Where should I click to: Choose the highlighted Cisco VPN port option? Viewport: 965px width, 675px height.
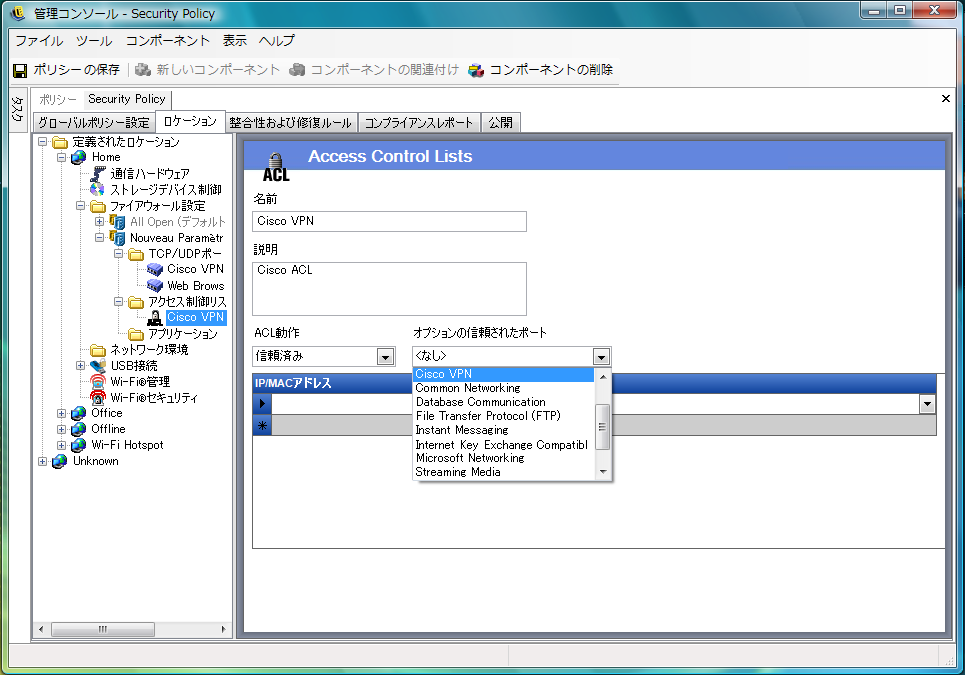(503, 374)
